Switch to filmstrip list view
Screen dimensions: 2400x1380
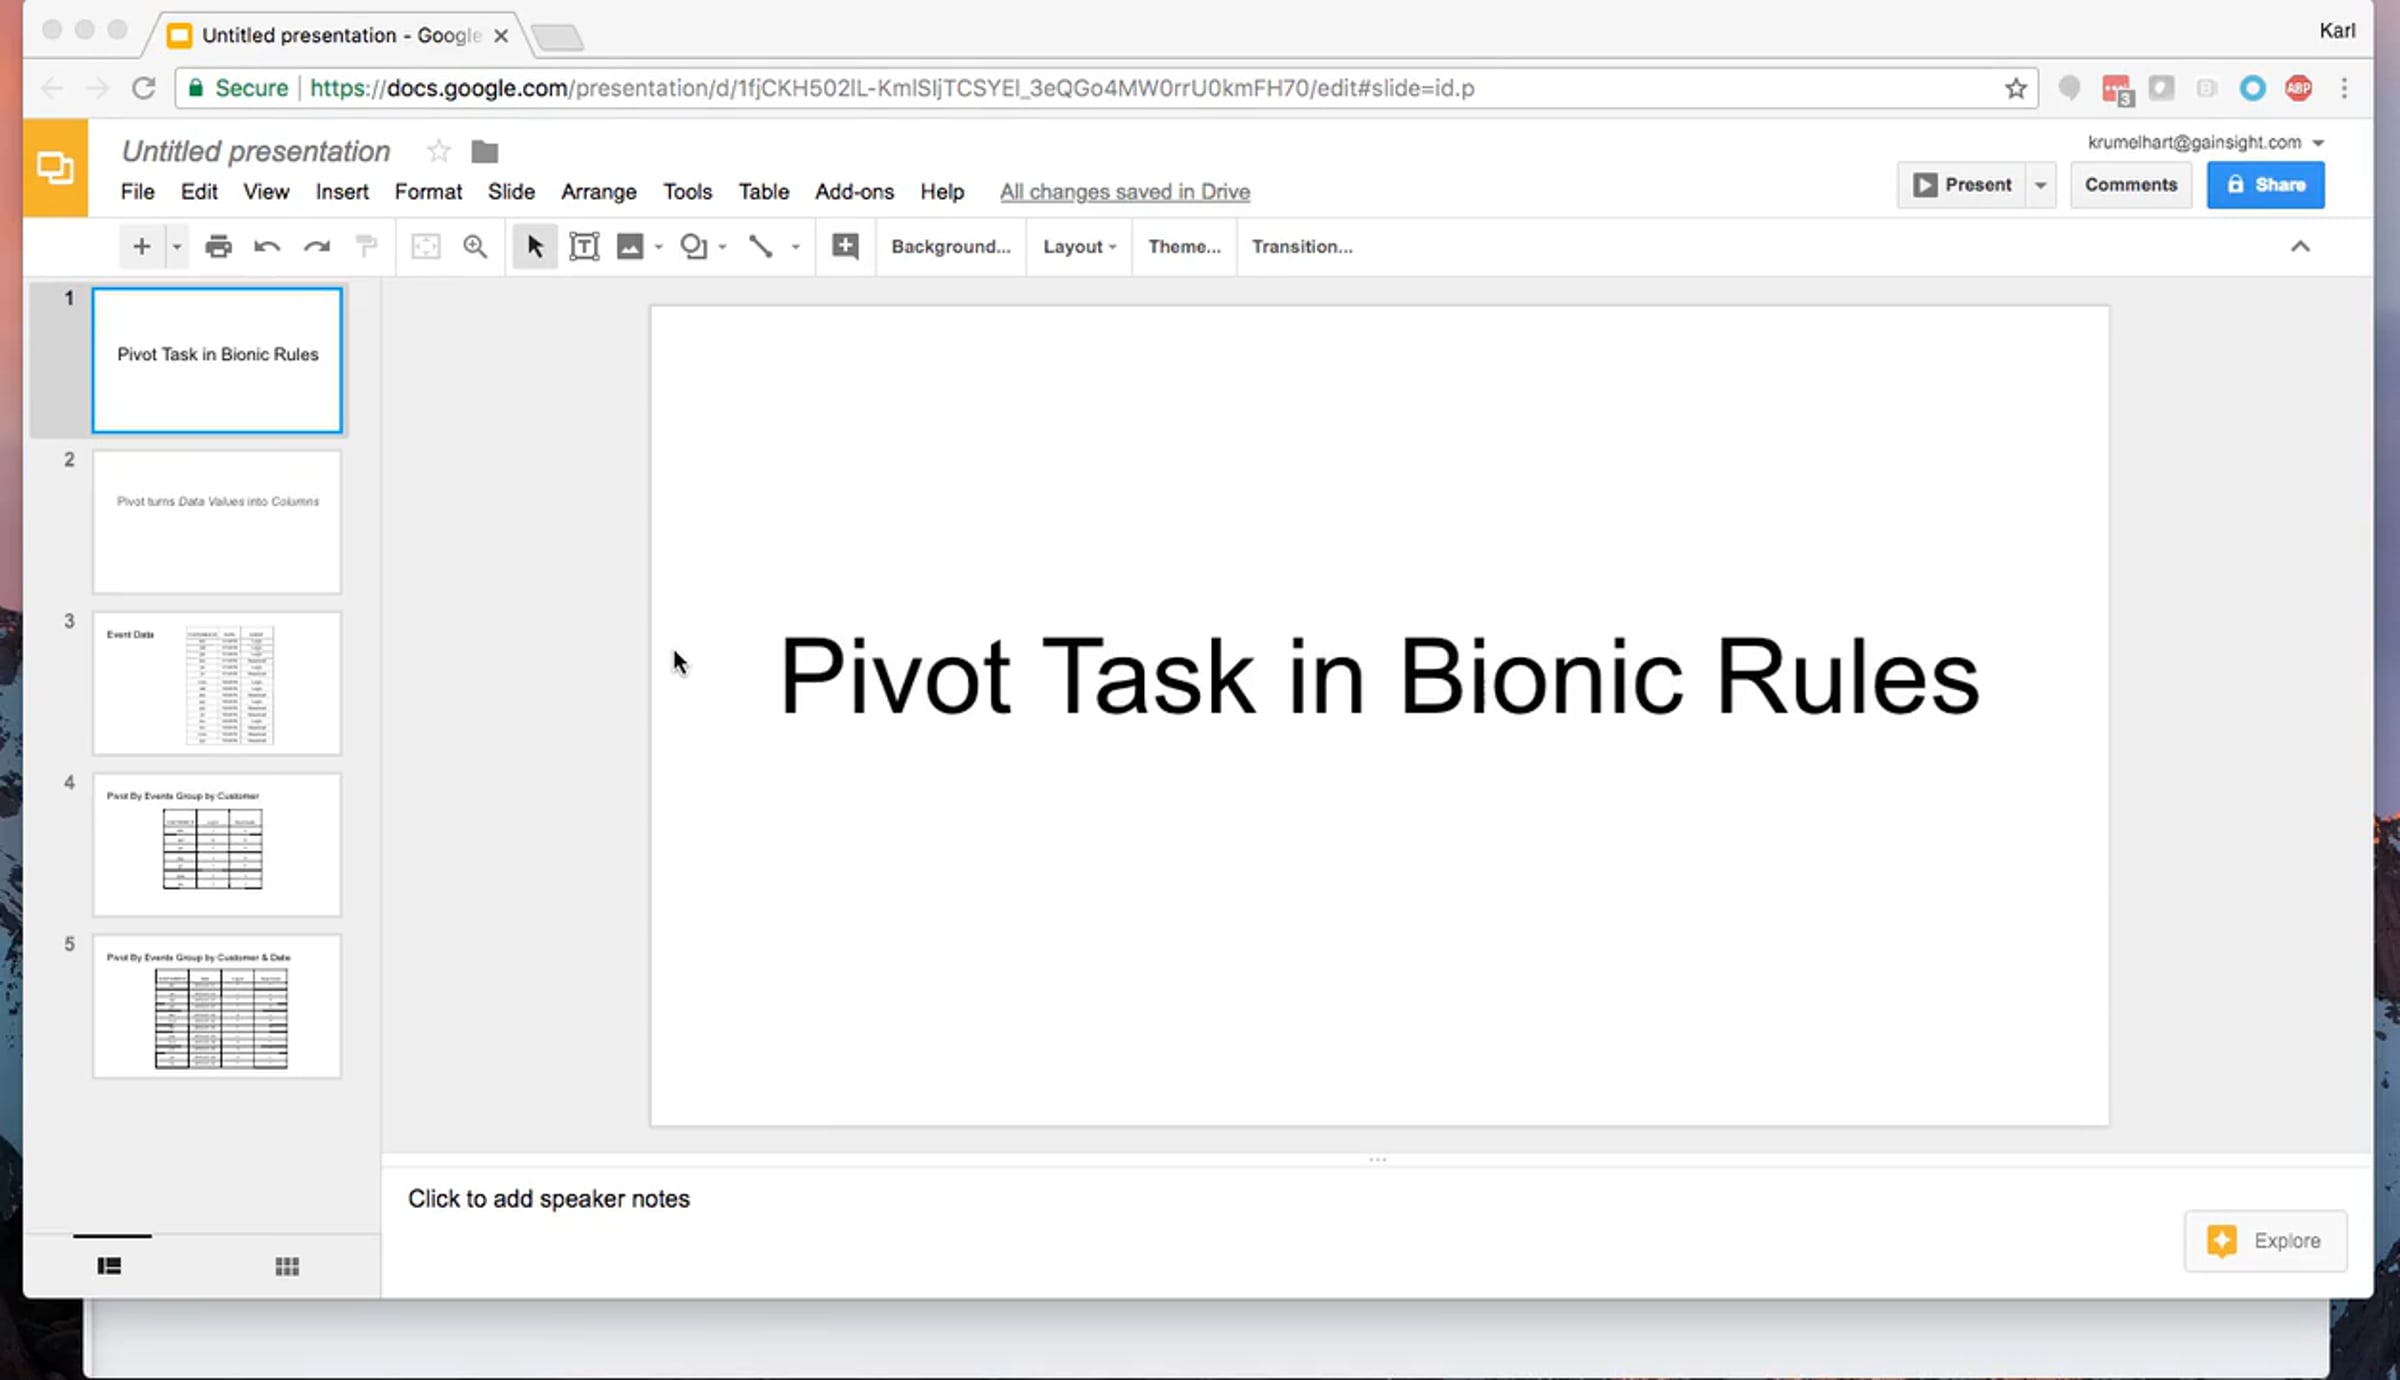[110, 1266]
